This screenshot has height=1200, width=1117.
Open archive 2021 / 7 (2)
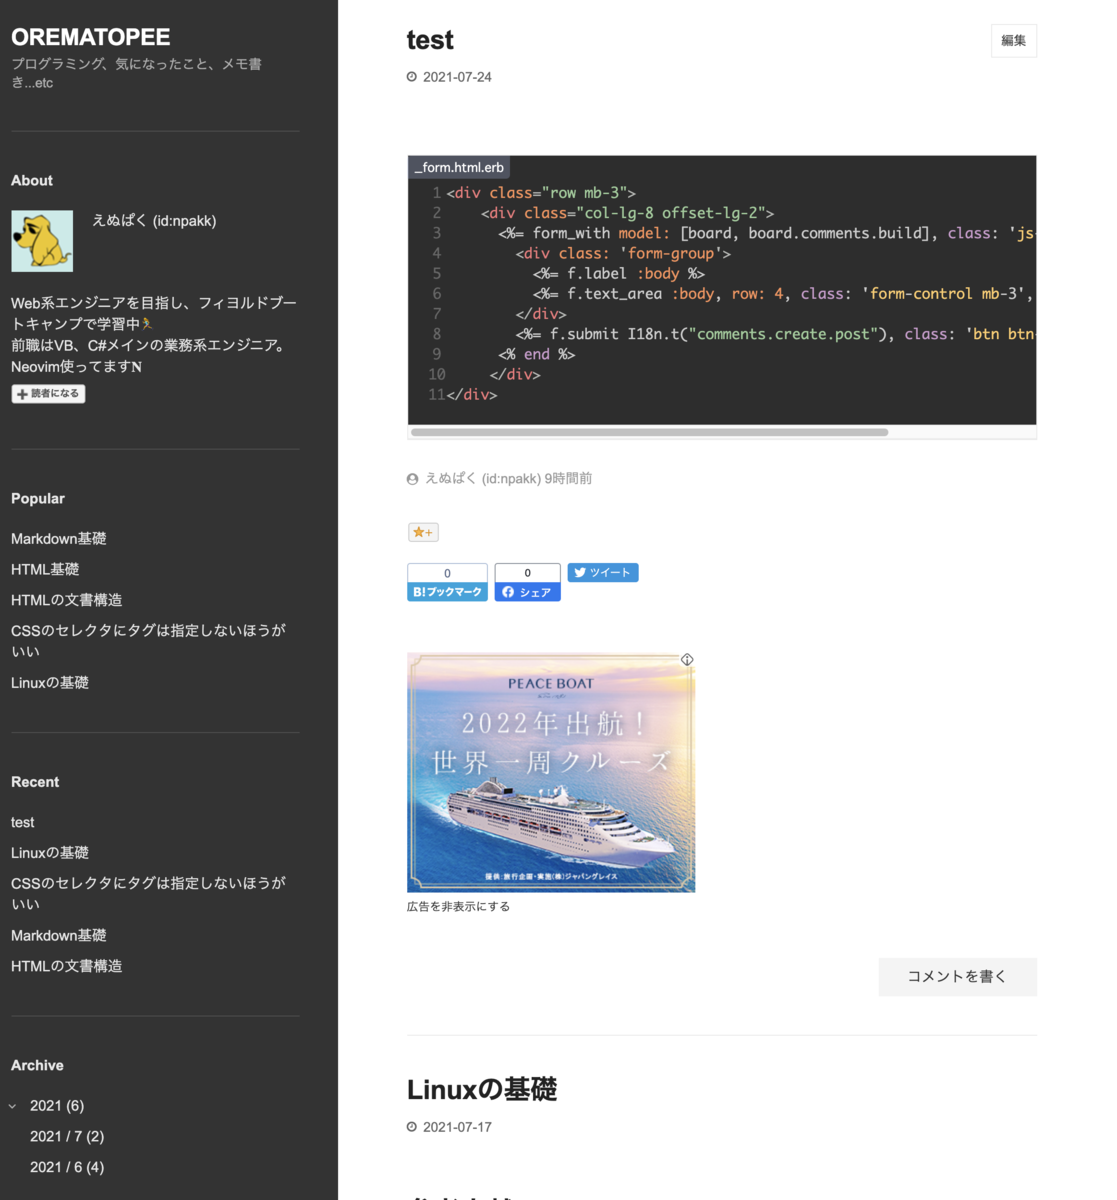pos(67,1137)
